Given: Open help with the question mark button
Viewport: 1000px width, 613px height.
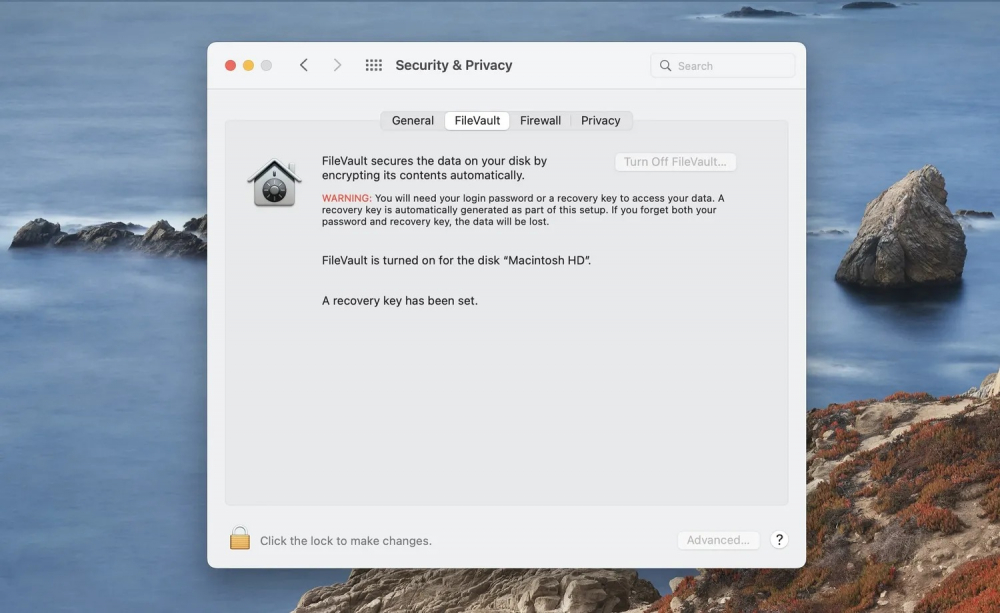Looking at the screenshot, I should tap(779, 540).
